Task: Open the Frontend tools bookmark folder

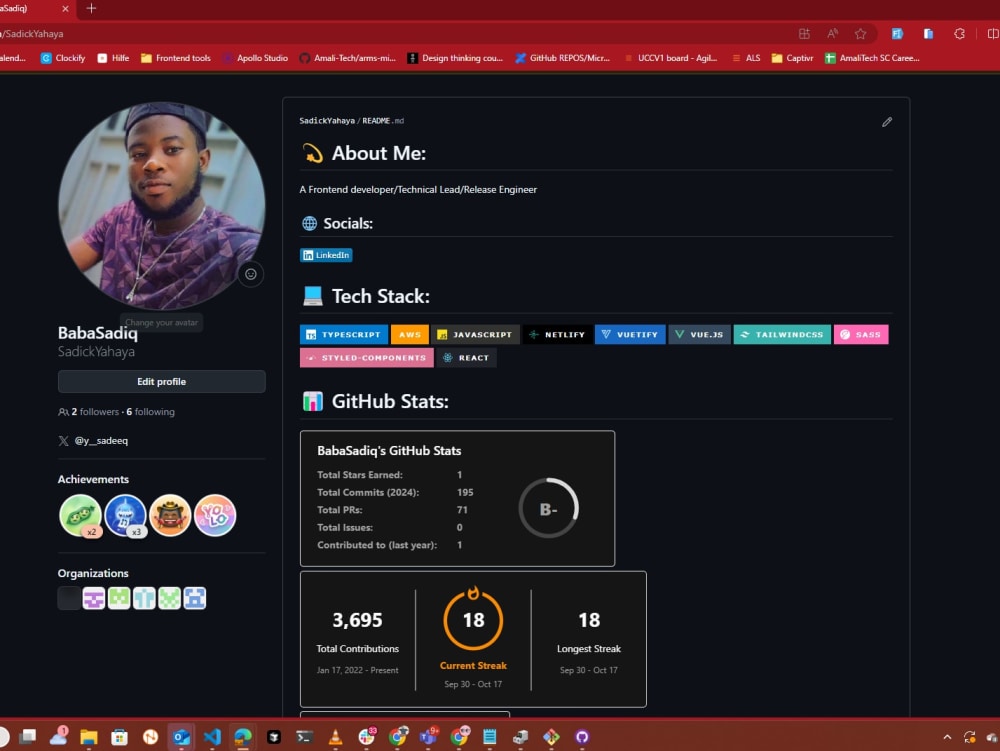Action: (x=175, y=58)
